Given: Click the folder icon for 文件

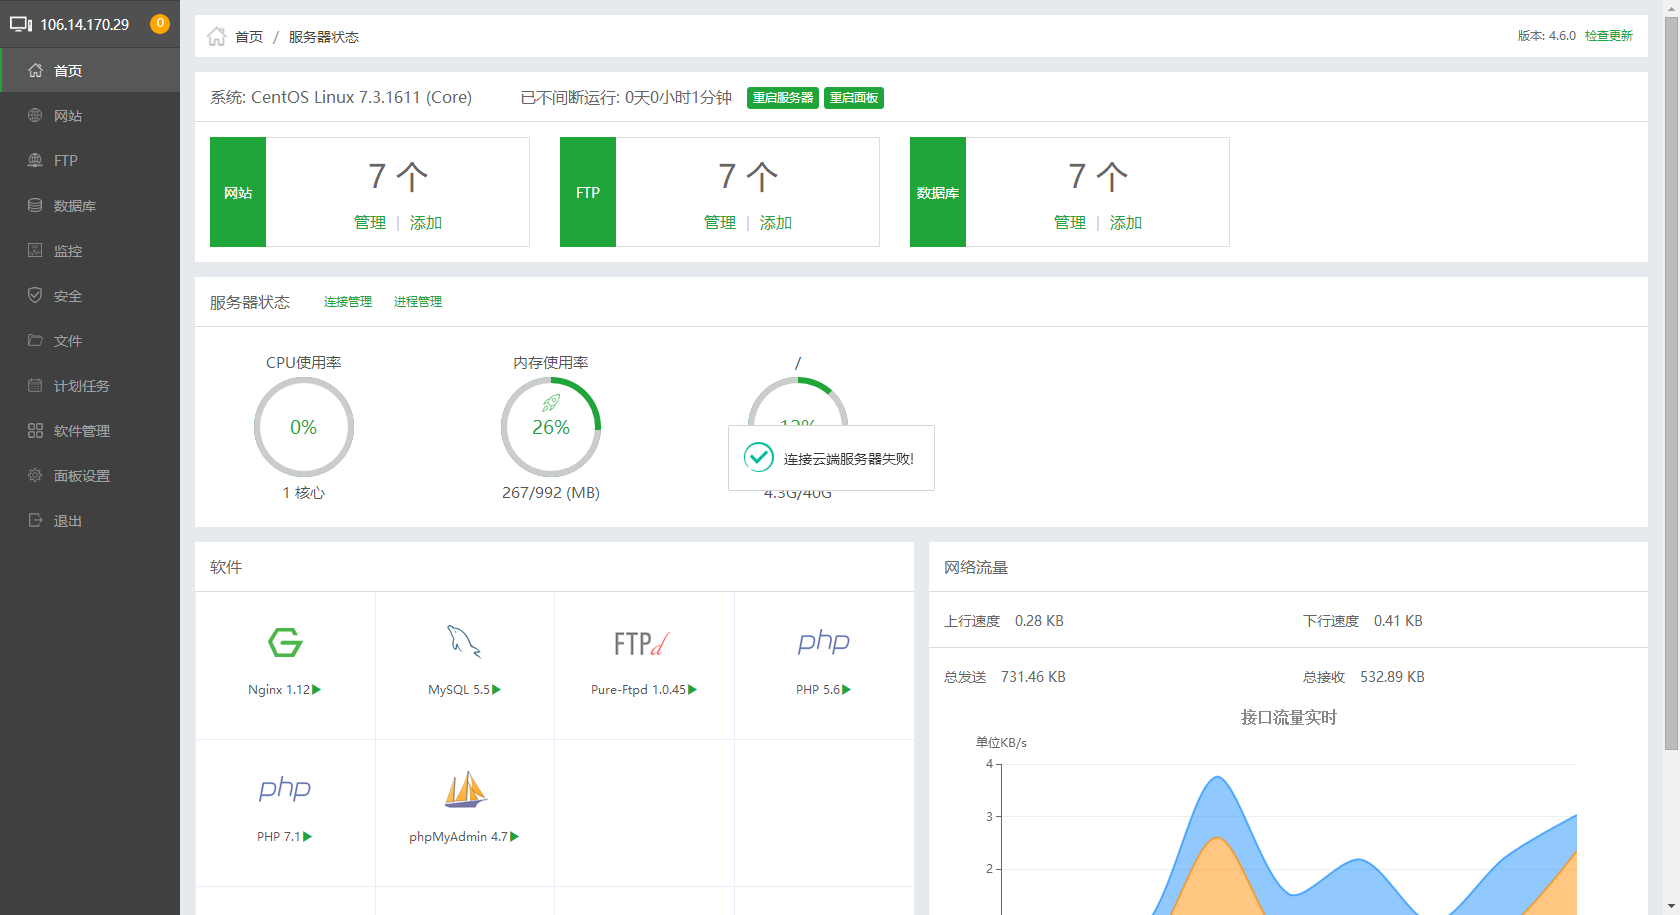Looking at the screenshot, I should pyautogui.click(x=35, y=340).
